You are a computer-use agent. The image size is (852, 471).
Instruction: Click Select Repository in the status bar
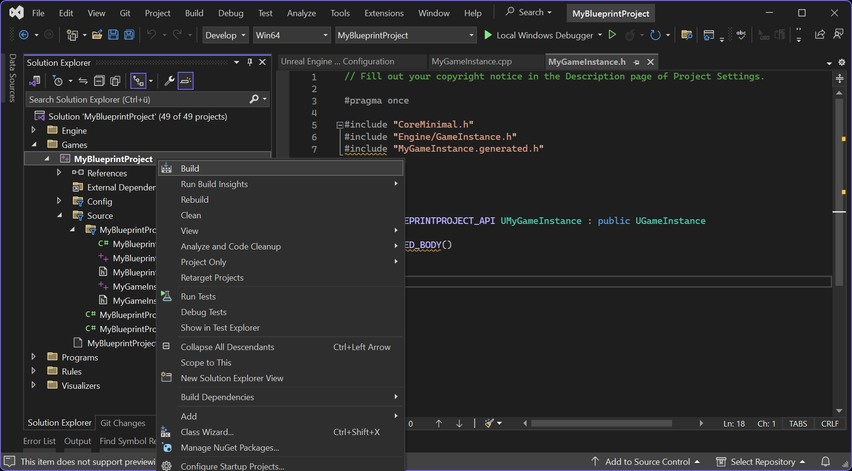point(761,462)
